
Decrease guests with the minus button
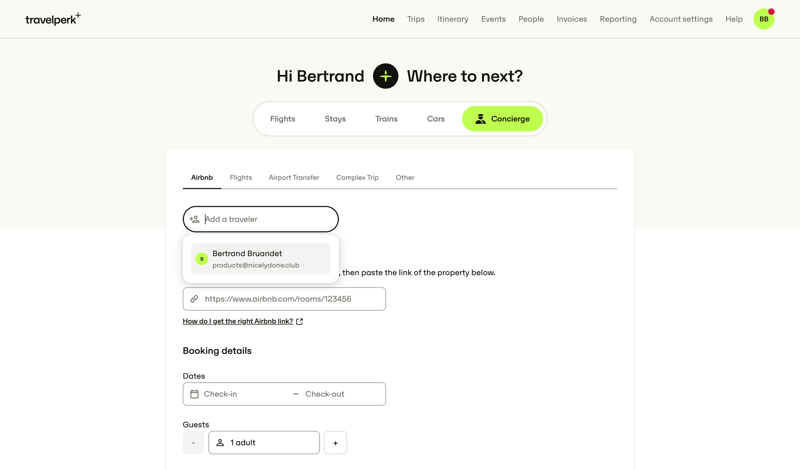193,442
